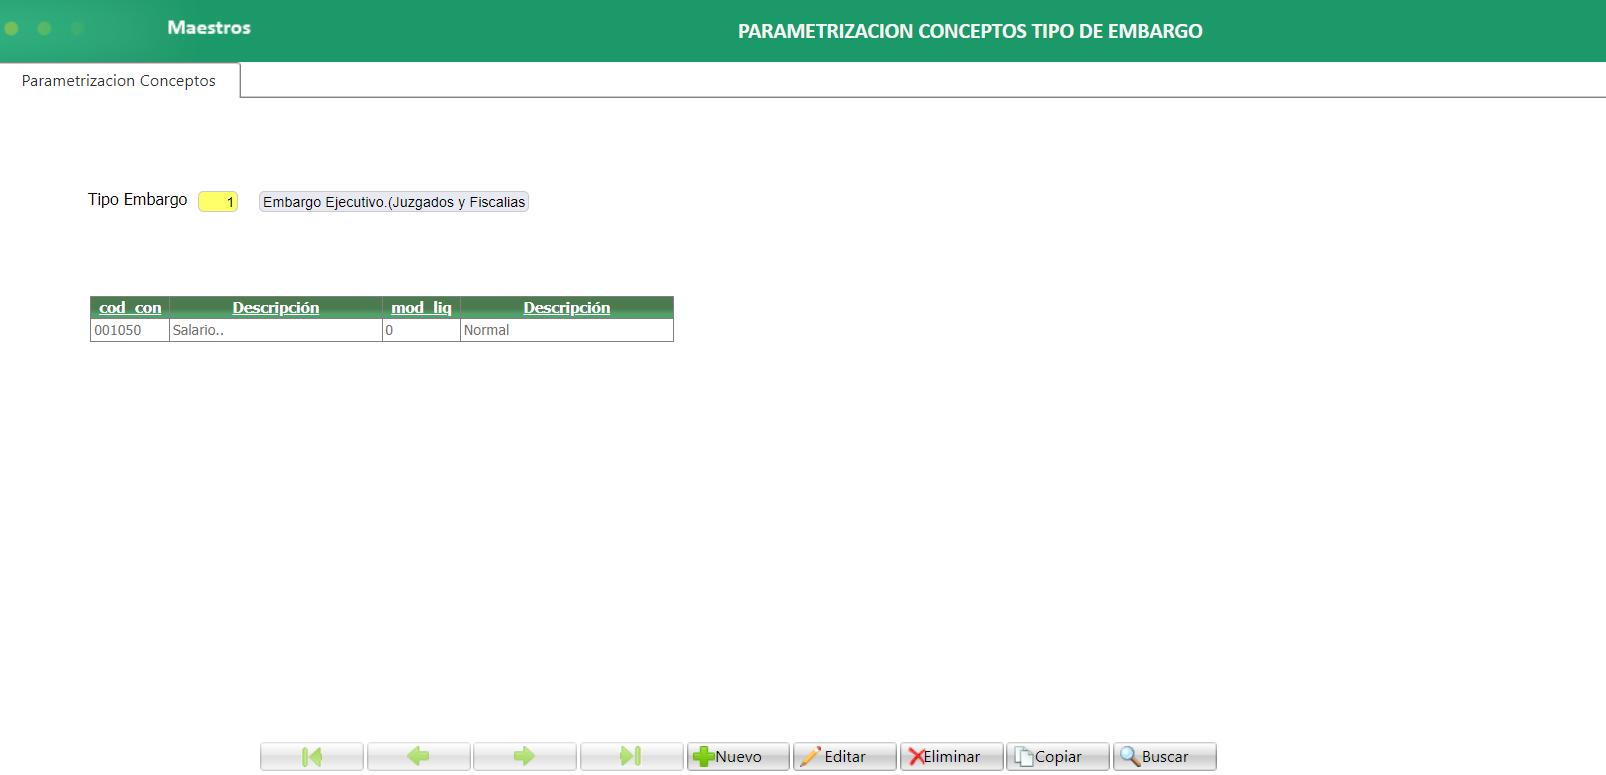Go to the previous record
This screenshot has height=775, width=1606.
coord(418,756)
